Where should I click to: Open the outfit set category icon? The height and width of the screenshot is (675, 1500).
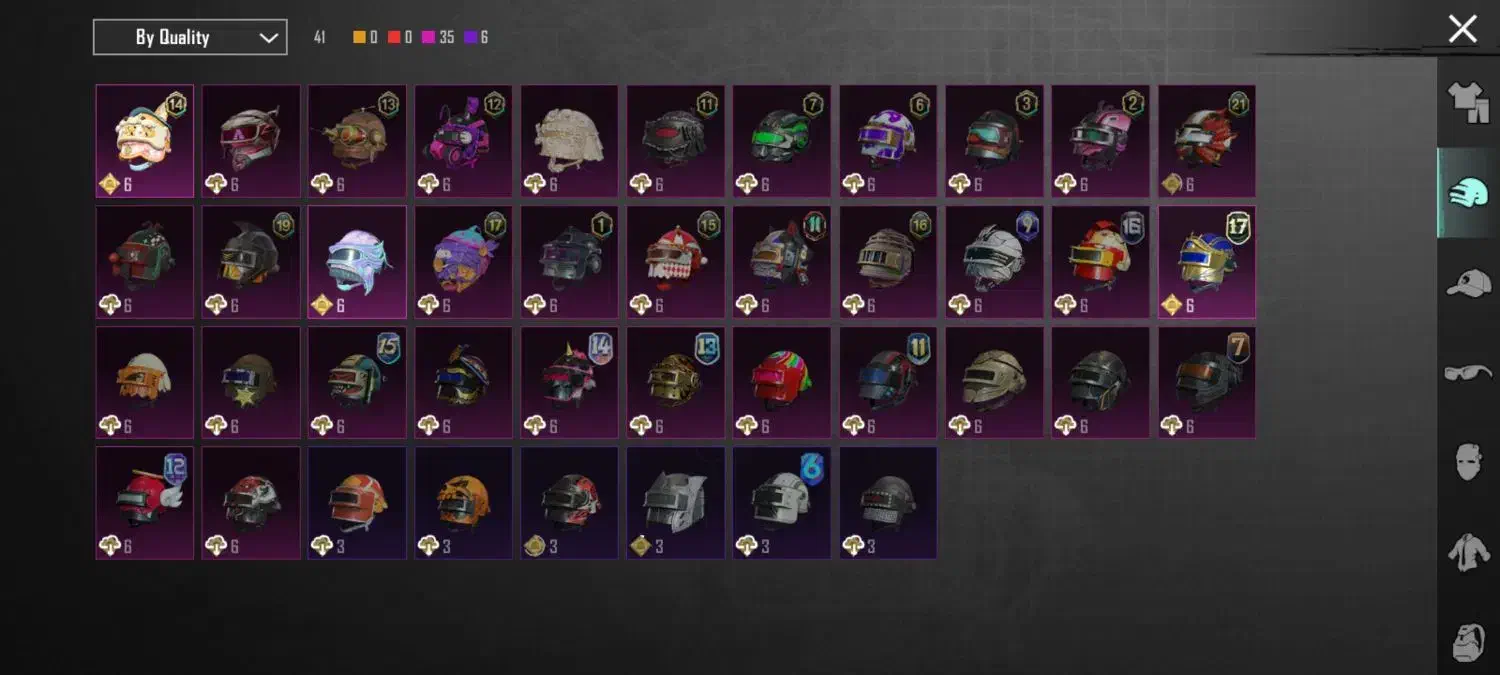[x=1468, y=103]
